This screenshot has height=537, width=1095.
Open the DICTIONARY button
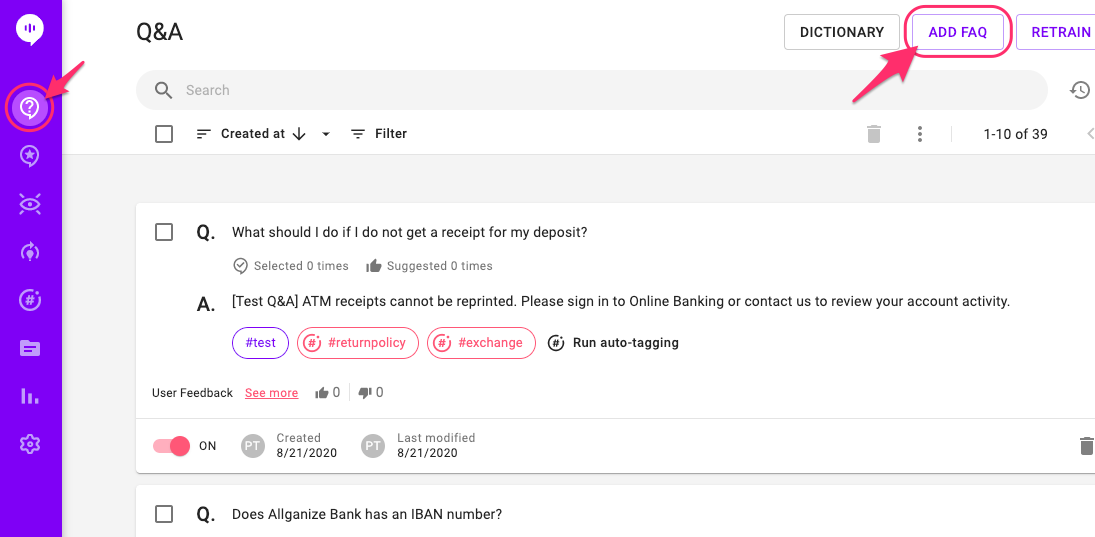(841, 32)
